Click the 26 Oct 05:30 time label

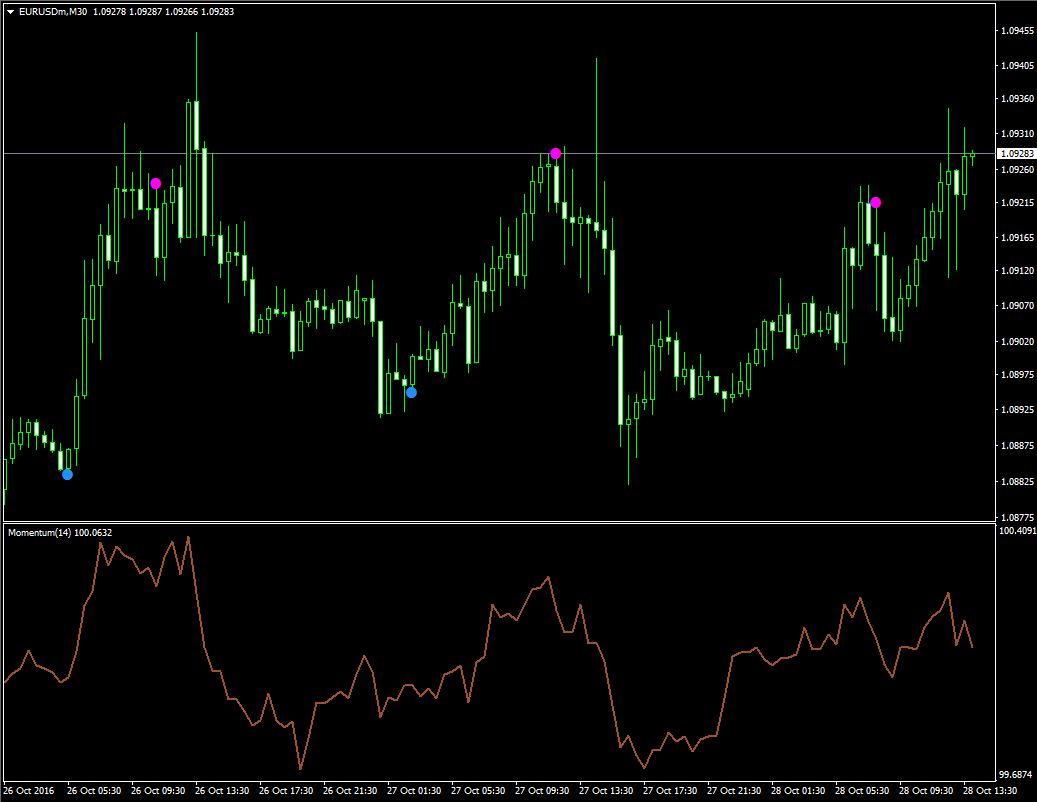94,791
